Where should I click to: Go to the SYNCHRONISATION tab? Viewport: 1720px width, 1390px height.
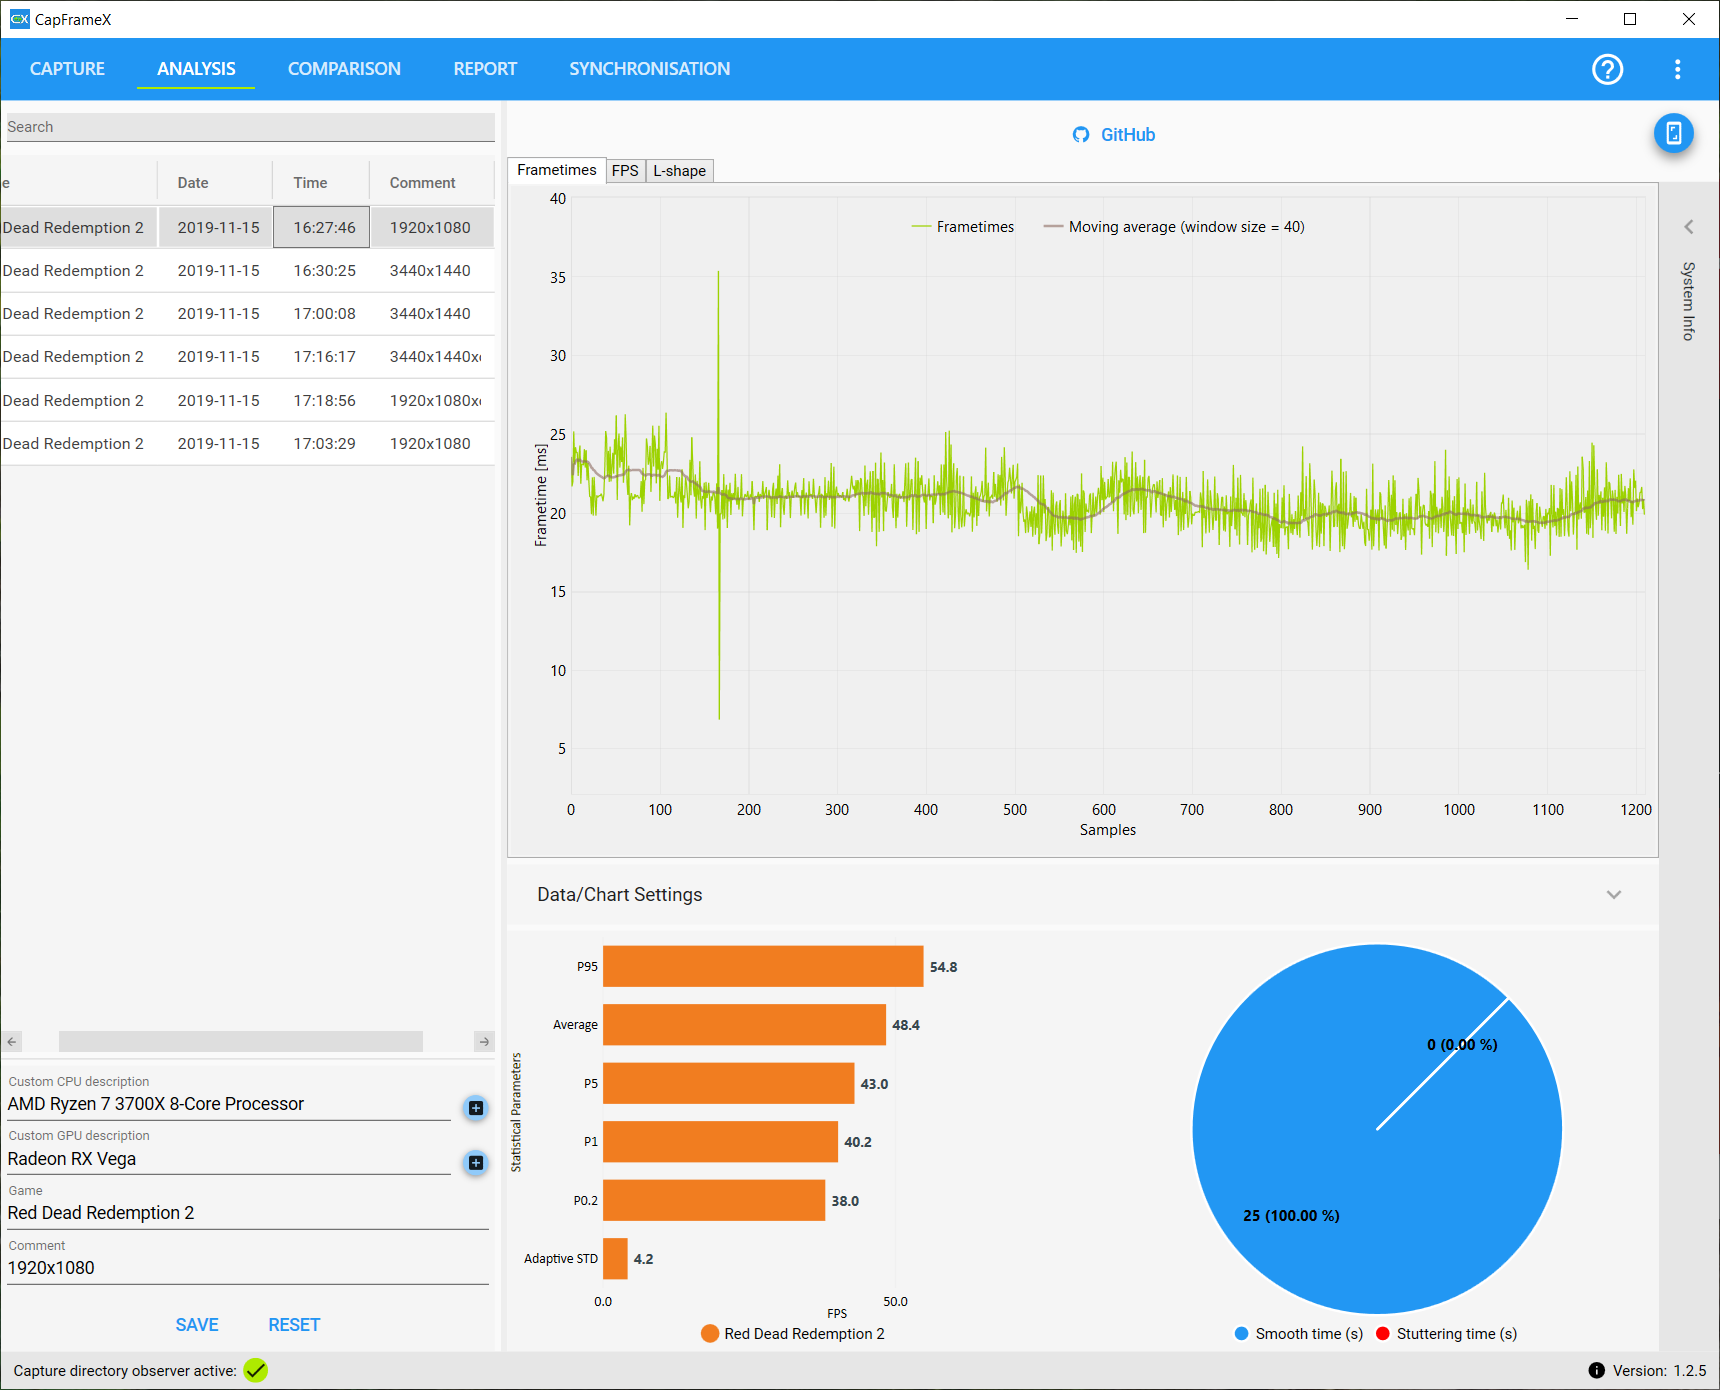click(x=649, y=69)
